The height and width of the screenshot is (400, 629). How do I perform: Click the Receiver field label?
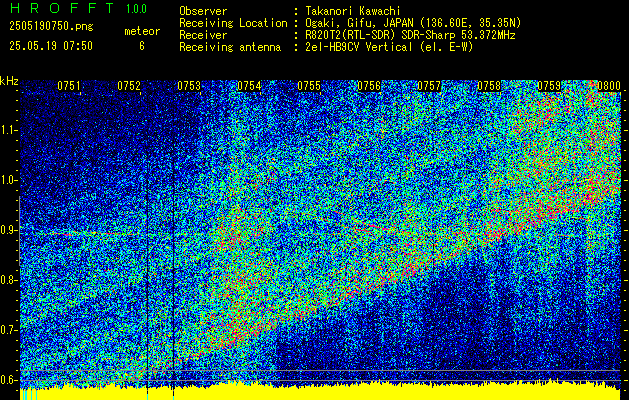click(203, 35)
